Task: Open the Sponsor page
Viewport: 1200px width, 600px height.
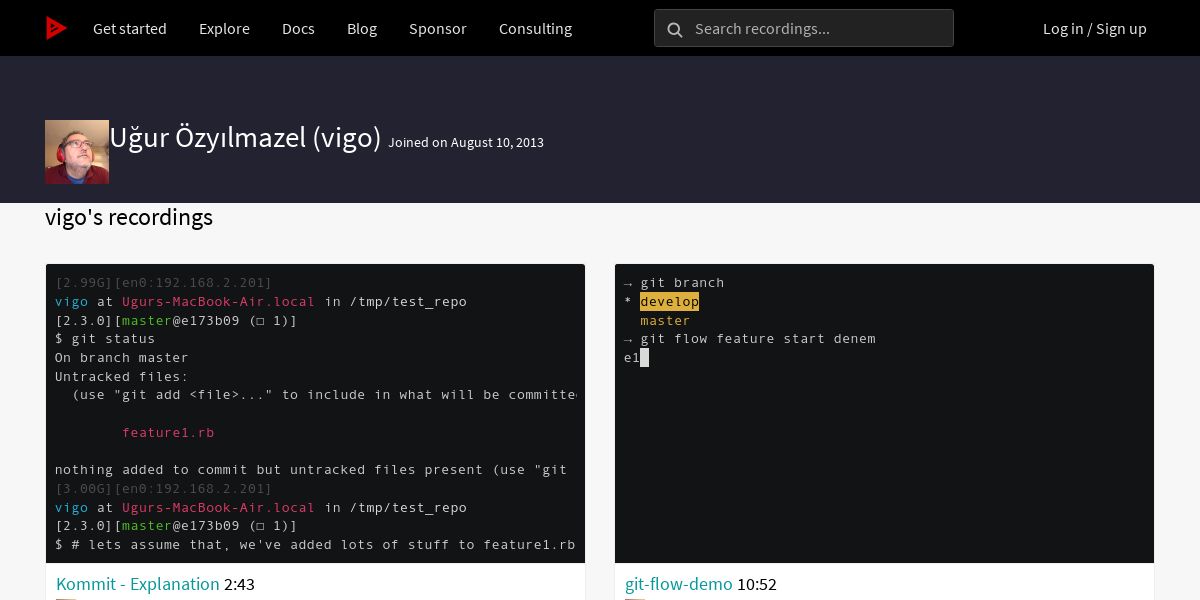Action: pyautogui.click(x=437, y=29)
